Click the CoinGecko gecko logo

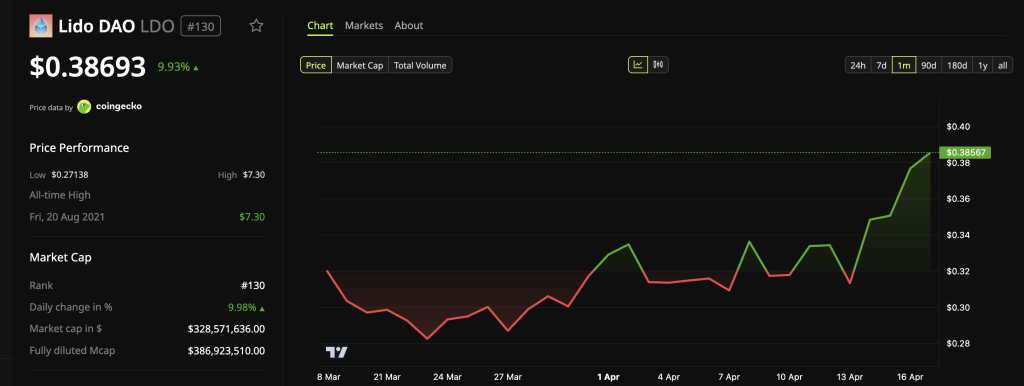[x=84, y=106]
